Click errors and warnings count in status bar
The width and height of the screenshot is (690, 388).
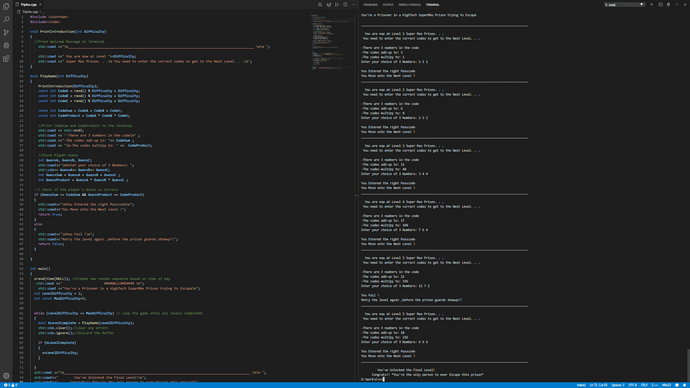(10, 385)
